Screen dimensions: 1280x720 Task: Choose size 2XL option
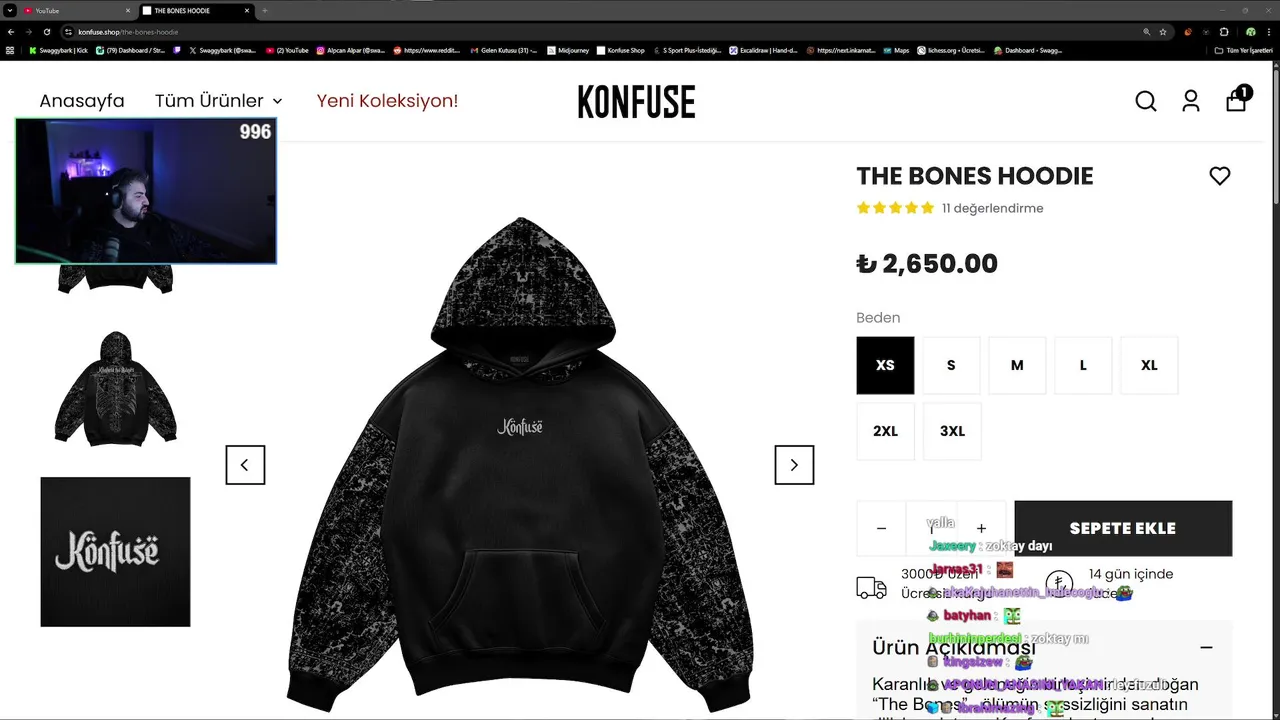(x=885, y=431)
